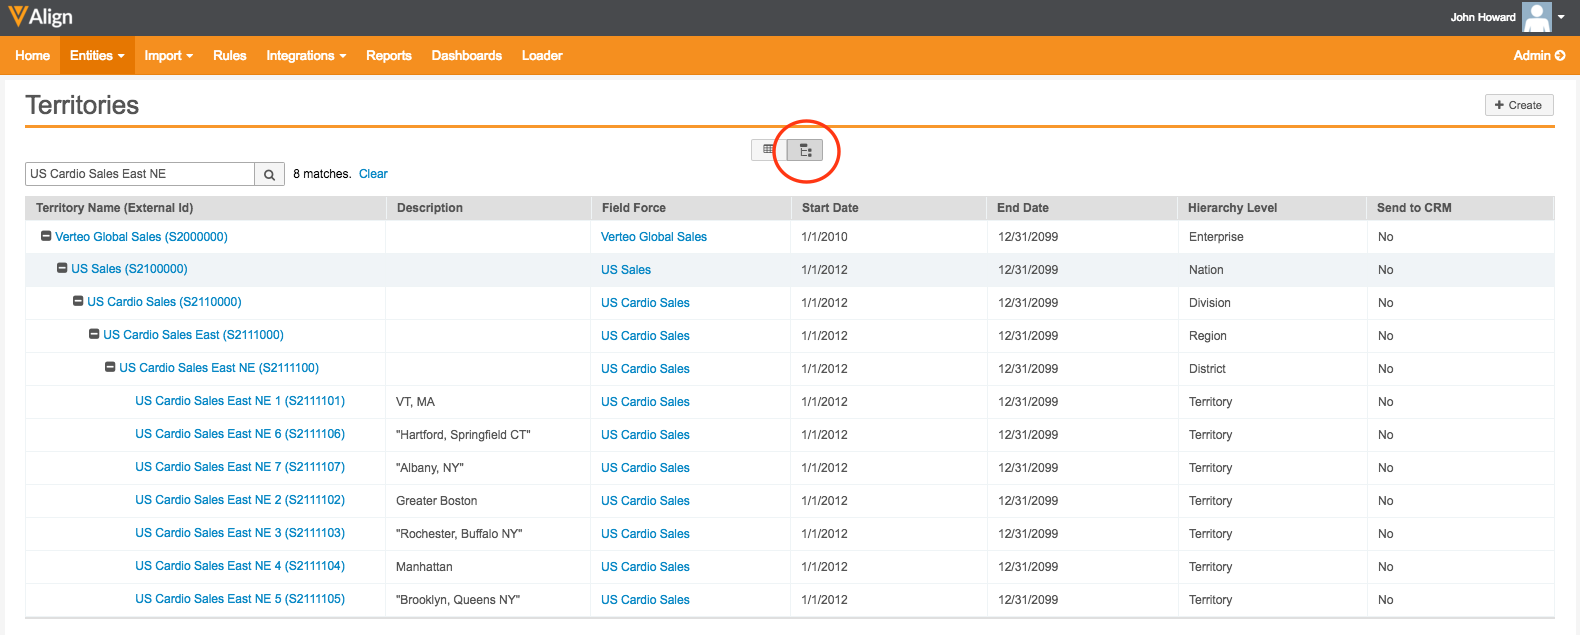Collapse the Verteo Global Sales node
Screen dimensions: 1580x635
pyautogui.click(x=46, y=237)
